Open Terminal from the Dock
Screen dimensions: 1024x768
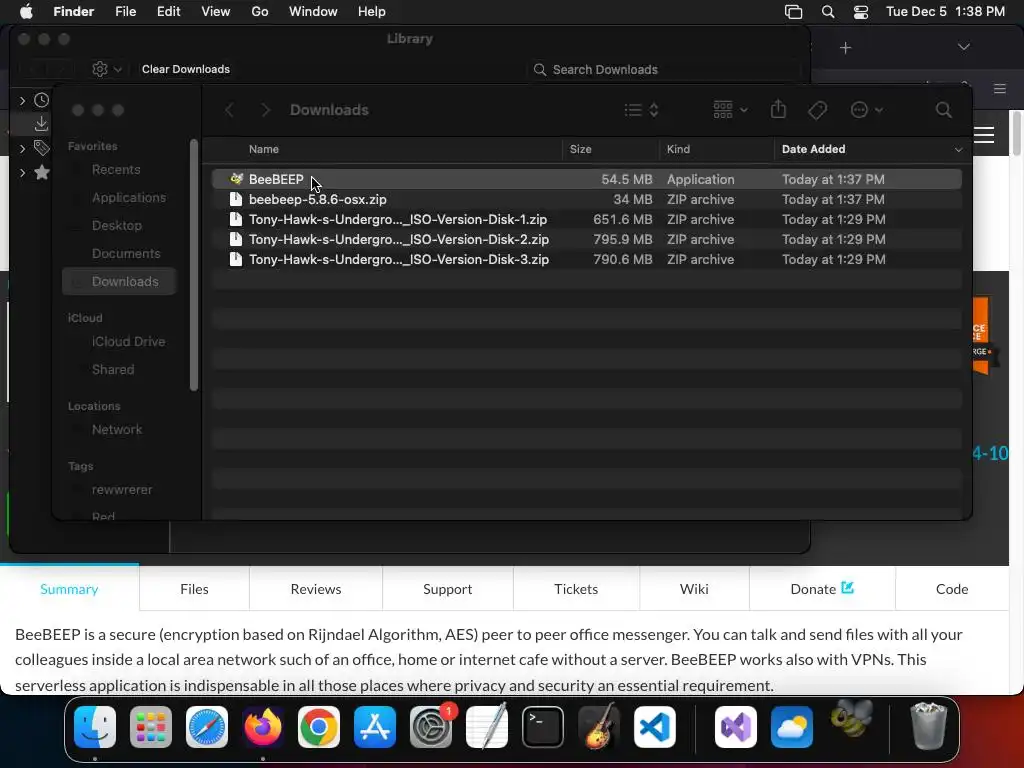pos(543,727)
